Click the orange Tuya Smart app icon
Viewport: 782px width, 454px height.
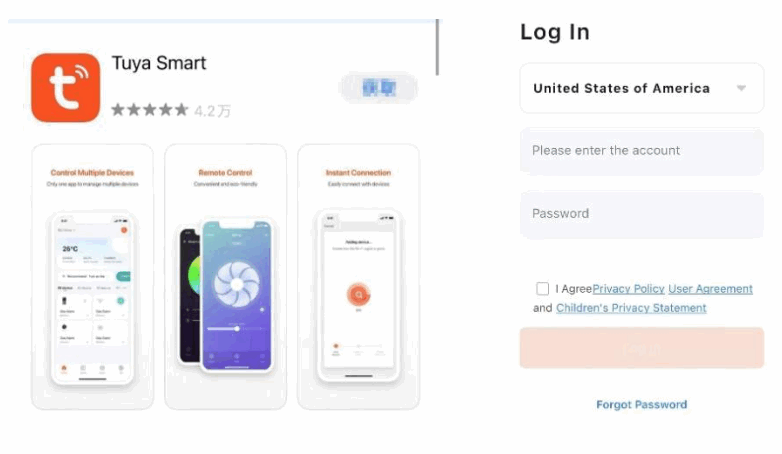coord(65,87)
